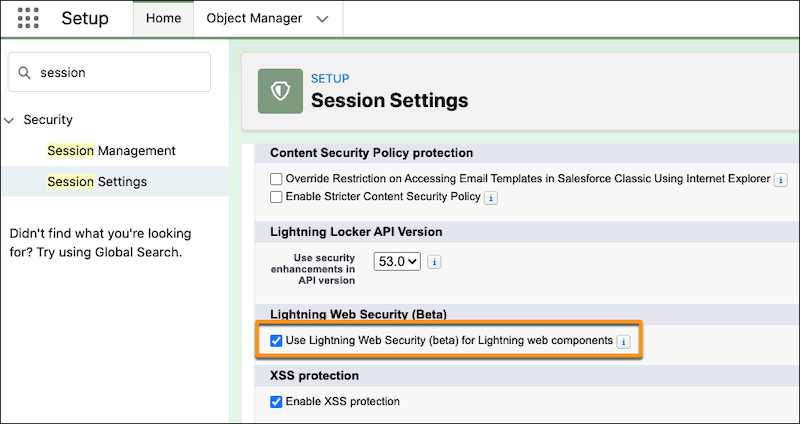
Task: Click the Content Security Policy protection heading
Action: pos(371,153)
